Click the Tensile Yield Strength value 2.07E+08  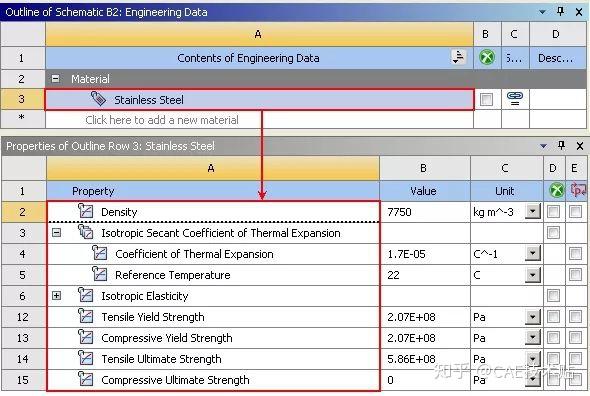pos(411,317)
